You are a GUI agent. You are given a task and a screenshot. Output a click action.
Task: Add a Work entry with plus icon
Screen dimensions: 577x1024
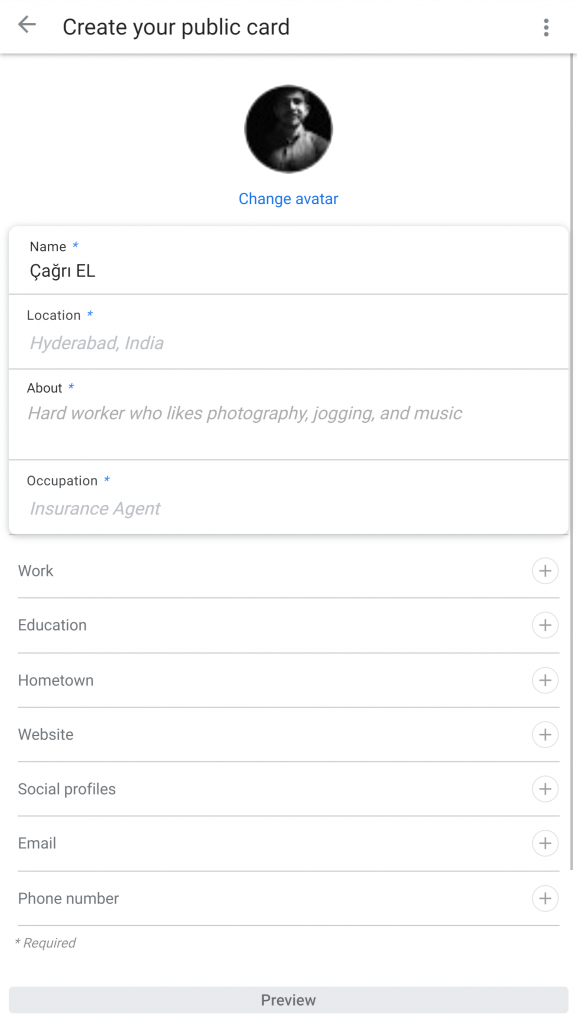tap(545, 571)
